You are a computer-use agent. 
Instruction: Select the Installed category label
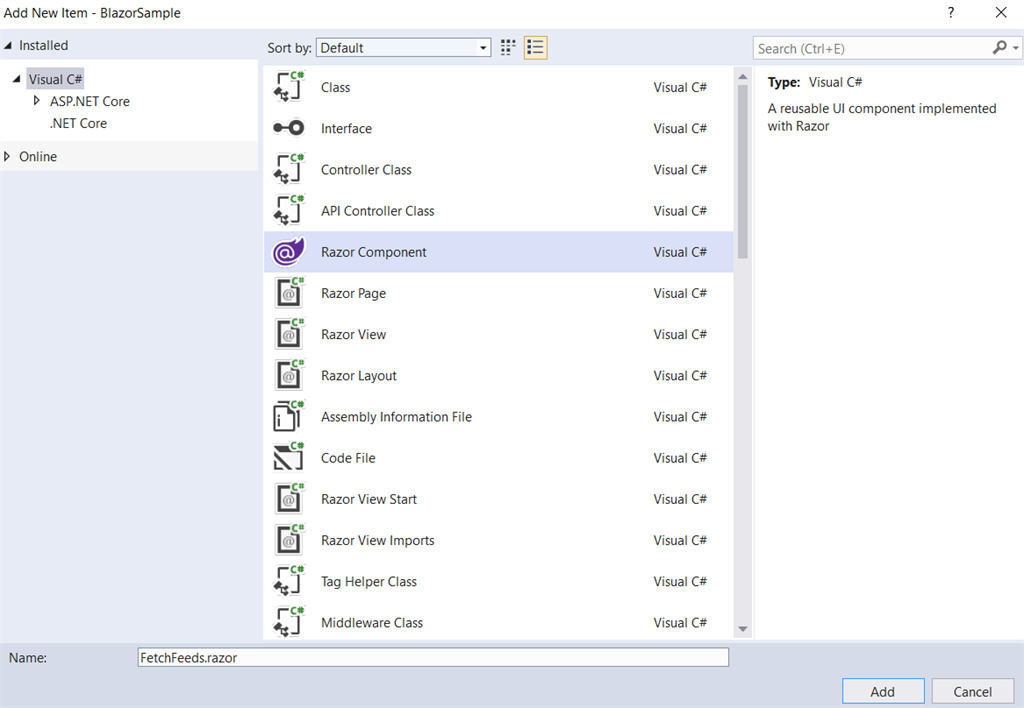coord(43,46)
